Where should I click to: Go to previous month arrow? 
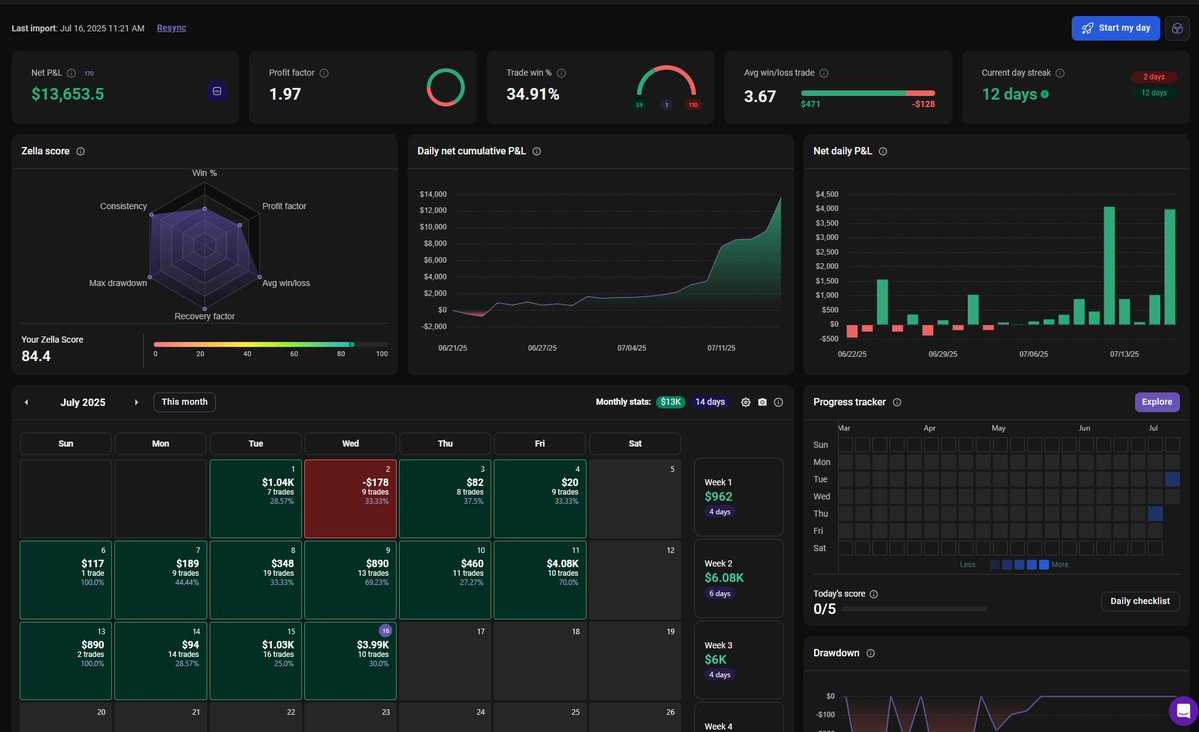[x=26, y=402]
